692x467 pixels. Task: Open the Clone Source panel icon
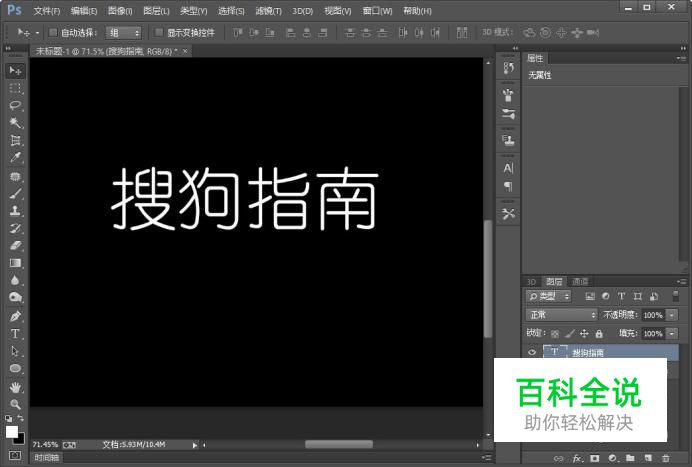tap(508, 140)
